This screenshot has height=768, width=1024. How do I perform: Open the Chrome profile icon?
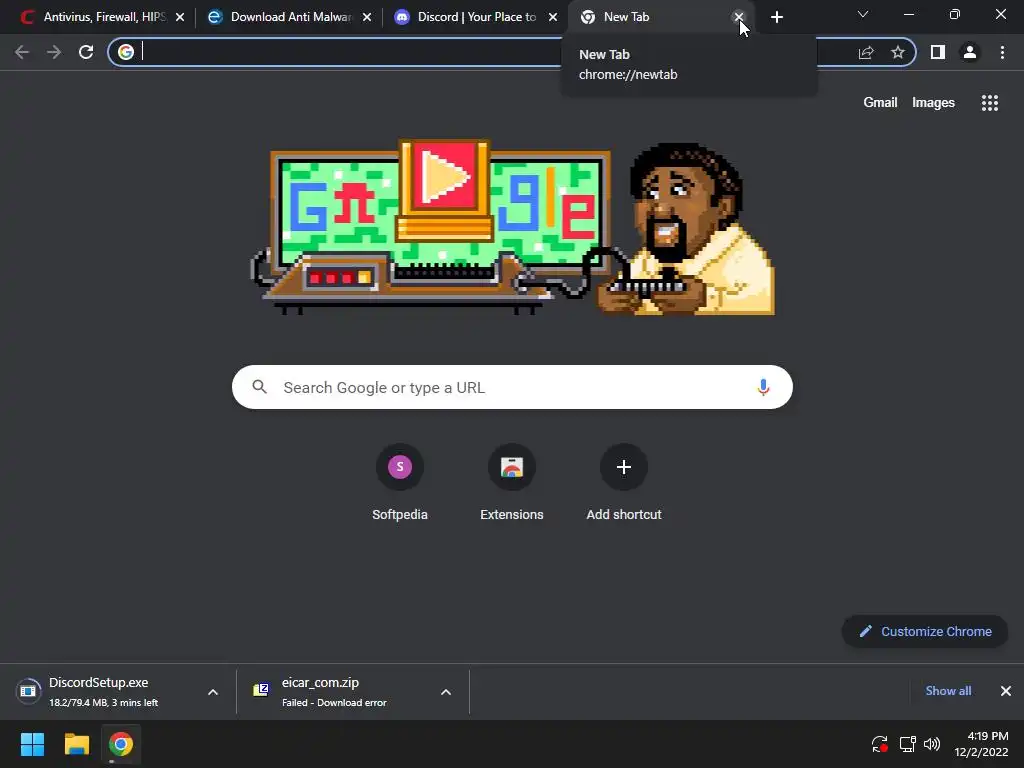[x=970, y=52]
